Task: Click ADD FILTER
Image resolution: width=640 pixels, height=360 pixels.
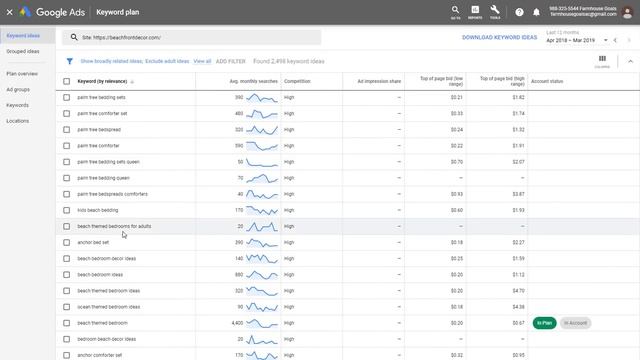Action: pyautogui.click(x=231, y=61)
